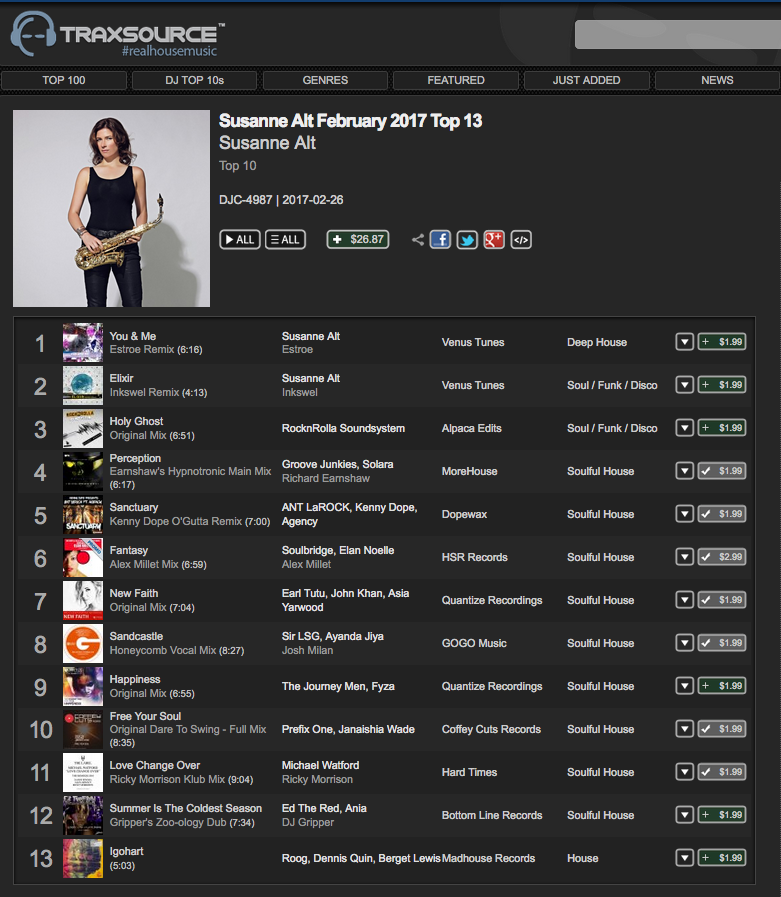781x897 pixels.
Task: Expand options dropdown for Holy Ghost
Action: (x=684, y=428)
